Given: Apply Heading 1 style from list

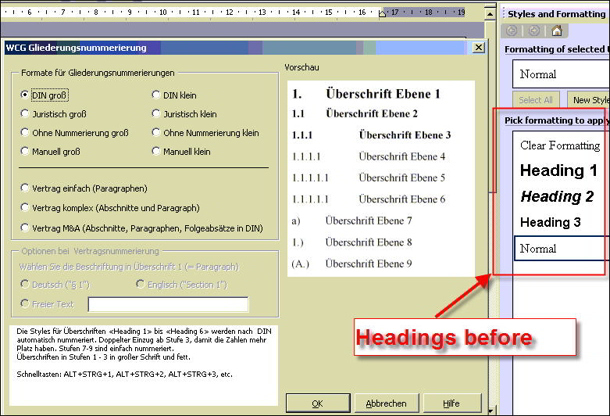Looking at the screenshot, I should point(558,171).
